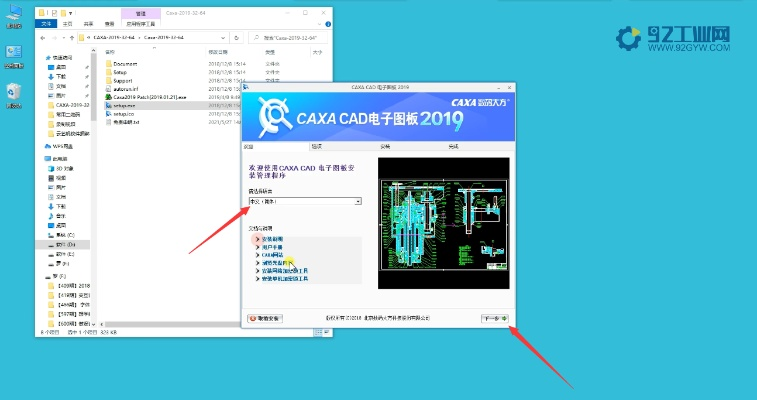757x400 pixels.
Task: Click the Explorer search box
Action: (x=289, y=38)
